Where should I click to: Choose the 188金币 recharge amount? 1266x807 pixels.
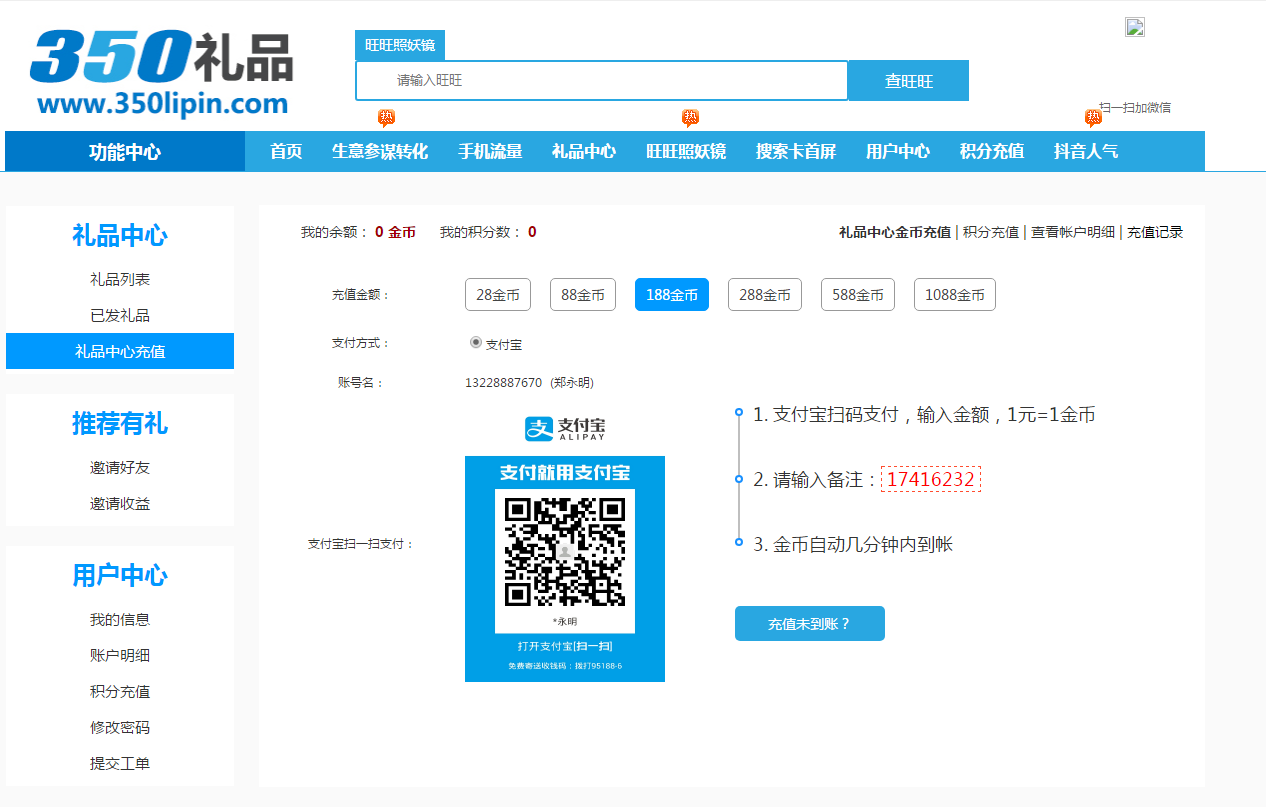click(x=672, y=295)
